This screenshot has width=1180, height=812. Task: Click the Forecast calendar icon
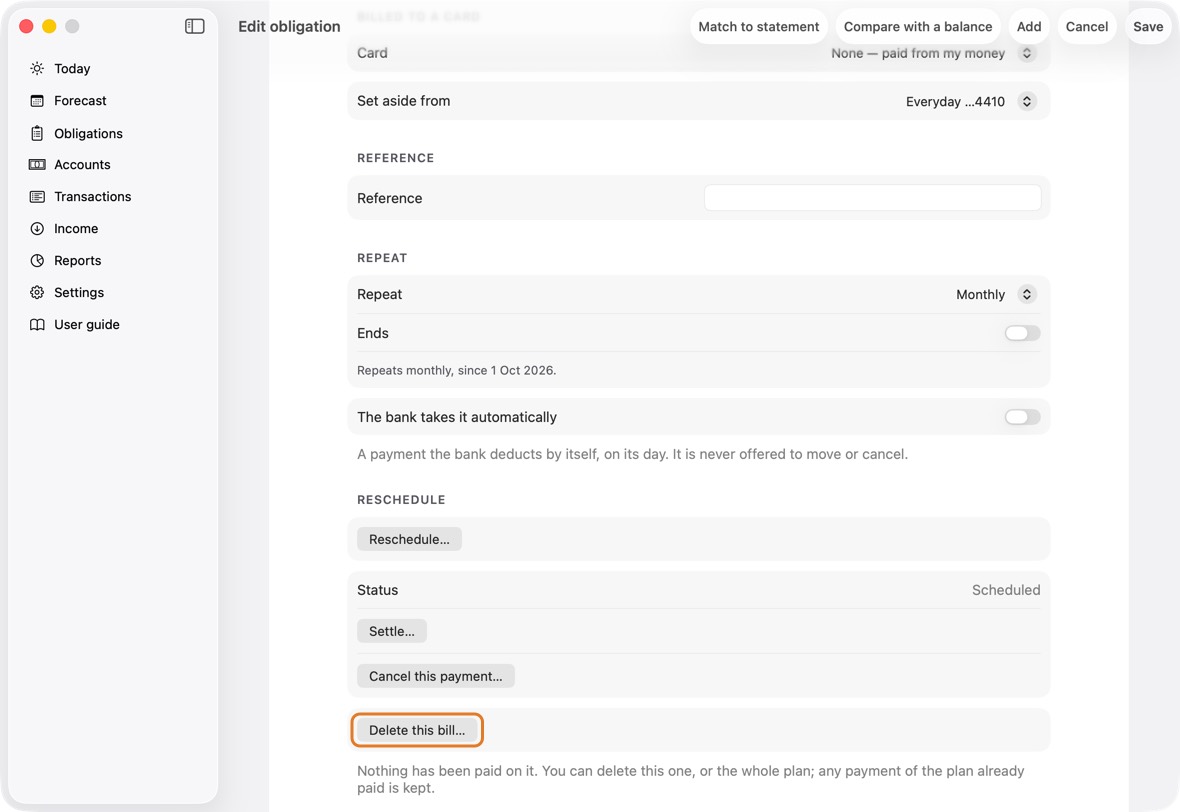[37, 101]
